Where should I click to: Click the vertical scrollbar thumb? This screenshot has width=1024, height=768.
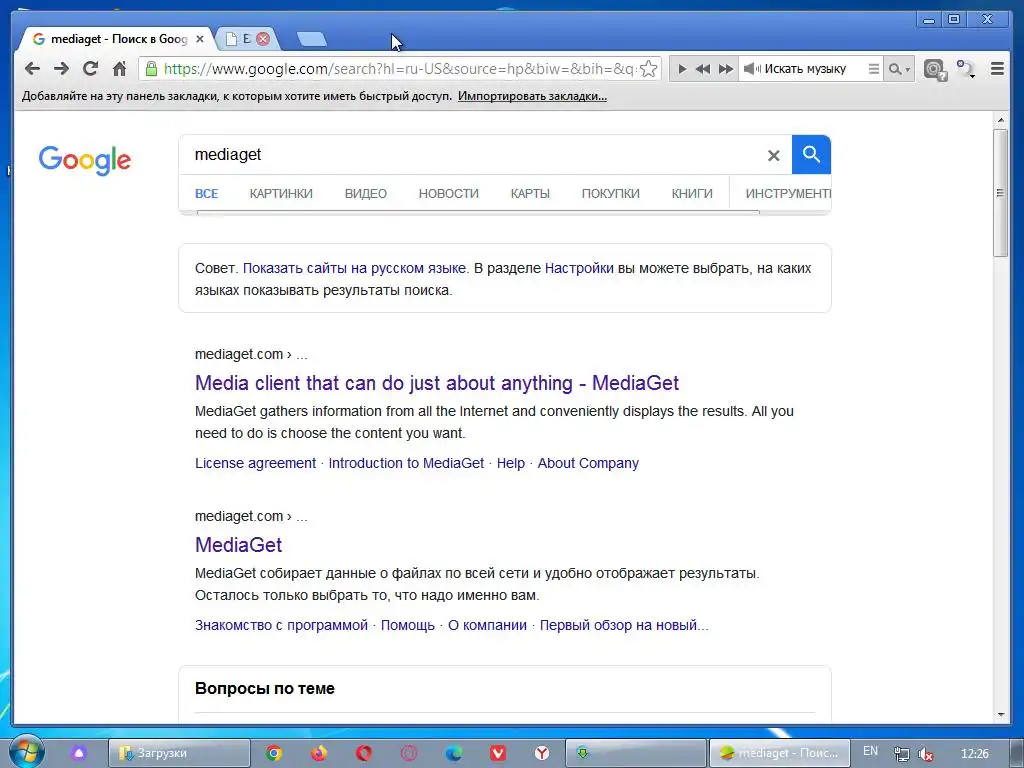pyautogui.click(x=1000, y=193)
